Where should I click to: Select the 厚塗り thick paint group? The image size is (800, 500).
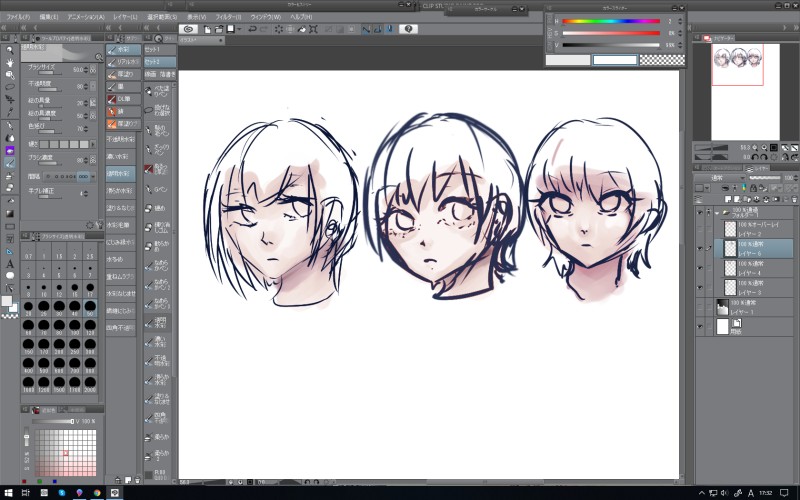point(124,74)
